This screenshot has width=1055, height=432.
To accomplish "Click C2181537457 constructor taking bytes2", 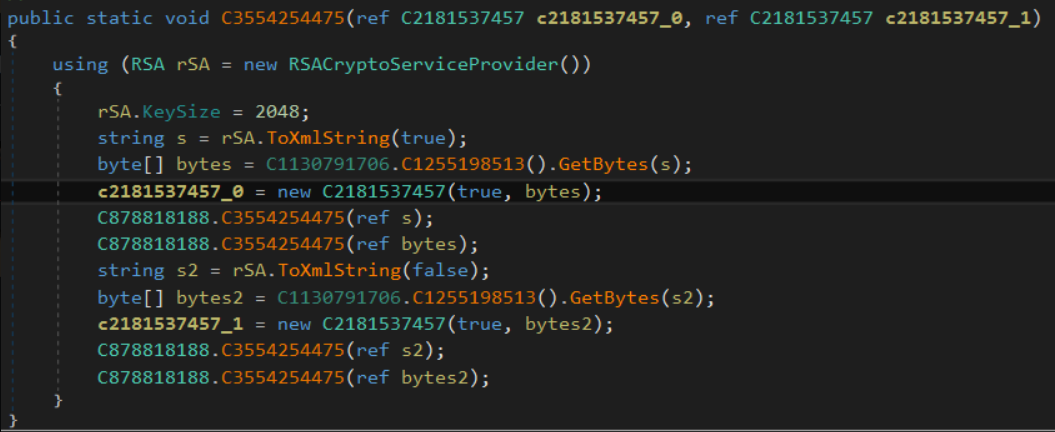I will pos(388,323).
